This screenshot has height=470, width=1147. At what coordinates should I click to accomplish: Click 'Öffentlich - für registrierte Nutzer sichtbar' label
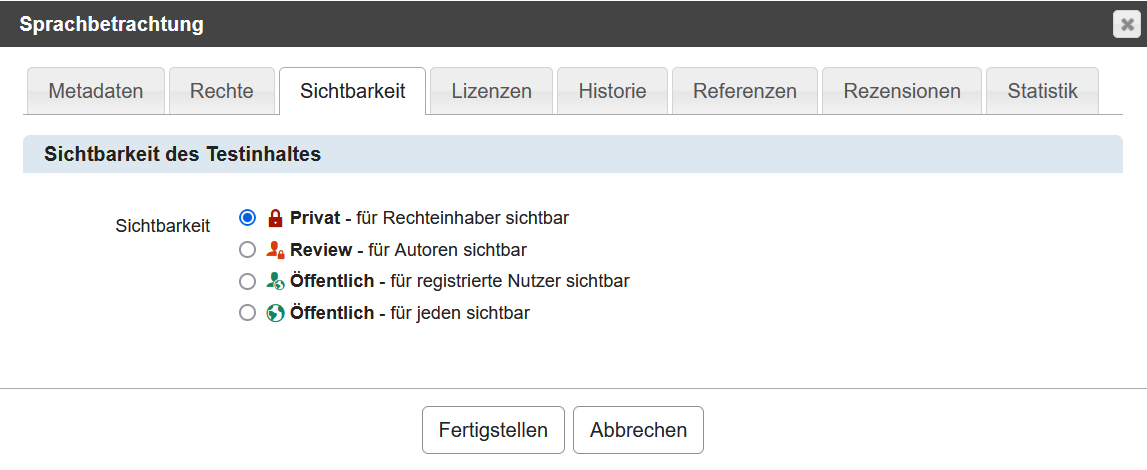[459, 281]
